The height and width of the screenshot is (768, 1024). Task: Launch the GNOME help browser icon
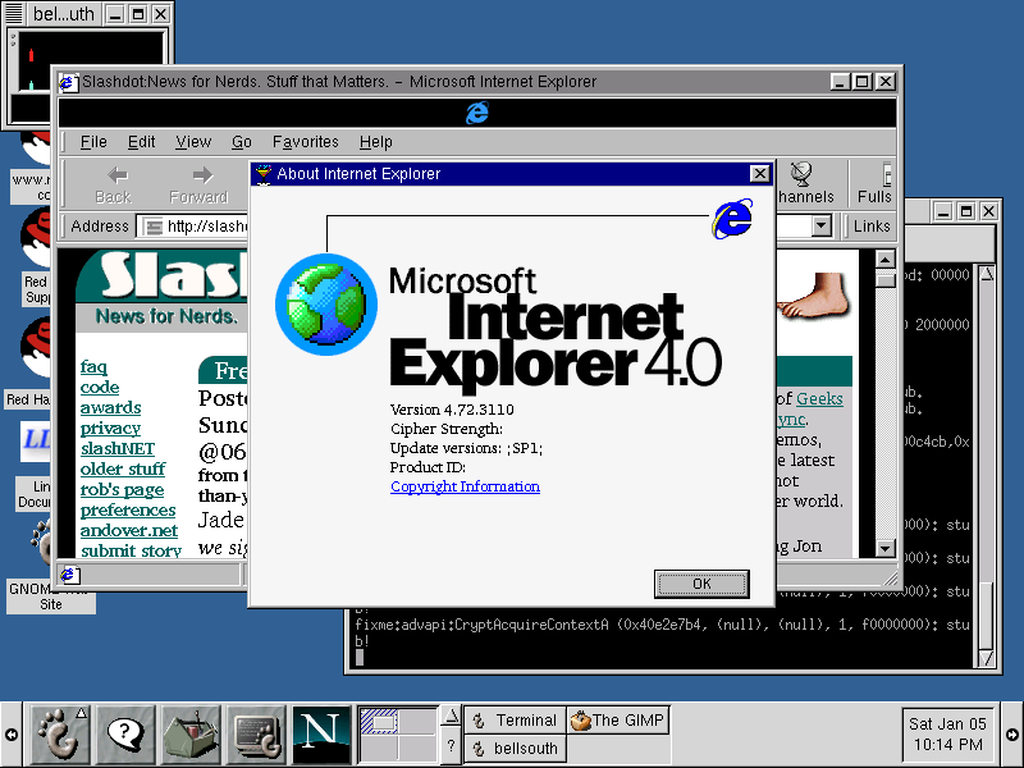click(124, 734)
